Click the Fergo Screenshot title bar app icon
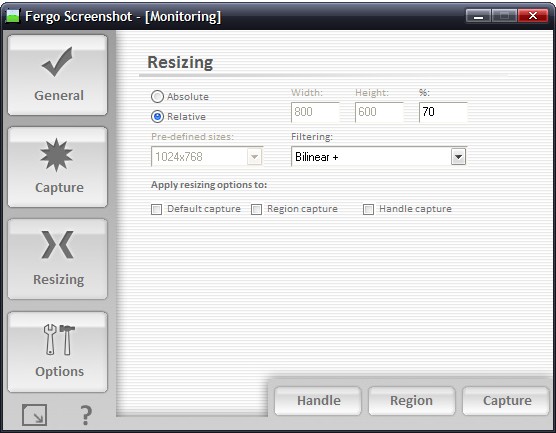The image size is (556, 433). pos(12,16)
